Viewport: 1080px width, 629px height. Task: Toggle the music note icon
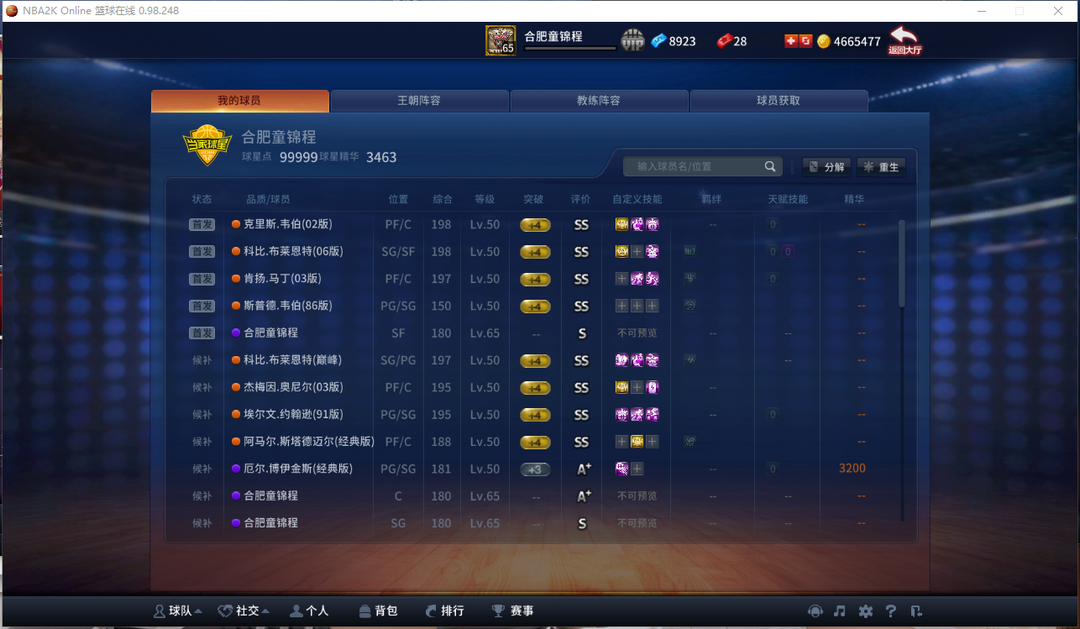840,611
